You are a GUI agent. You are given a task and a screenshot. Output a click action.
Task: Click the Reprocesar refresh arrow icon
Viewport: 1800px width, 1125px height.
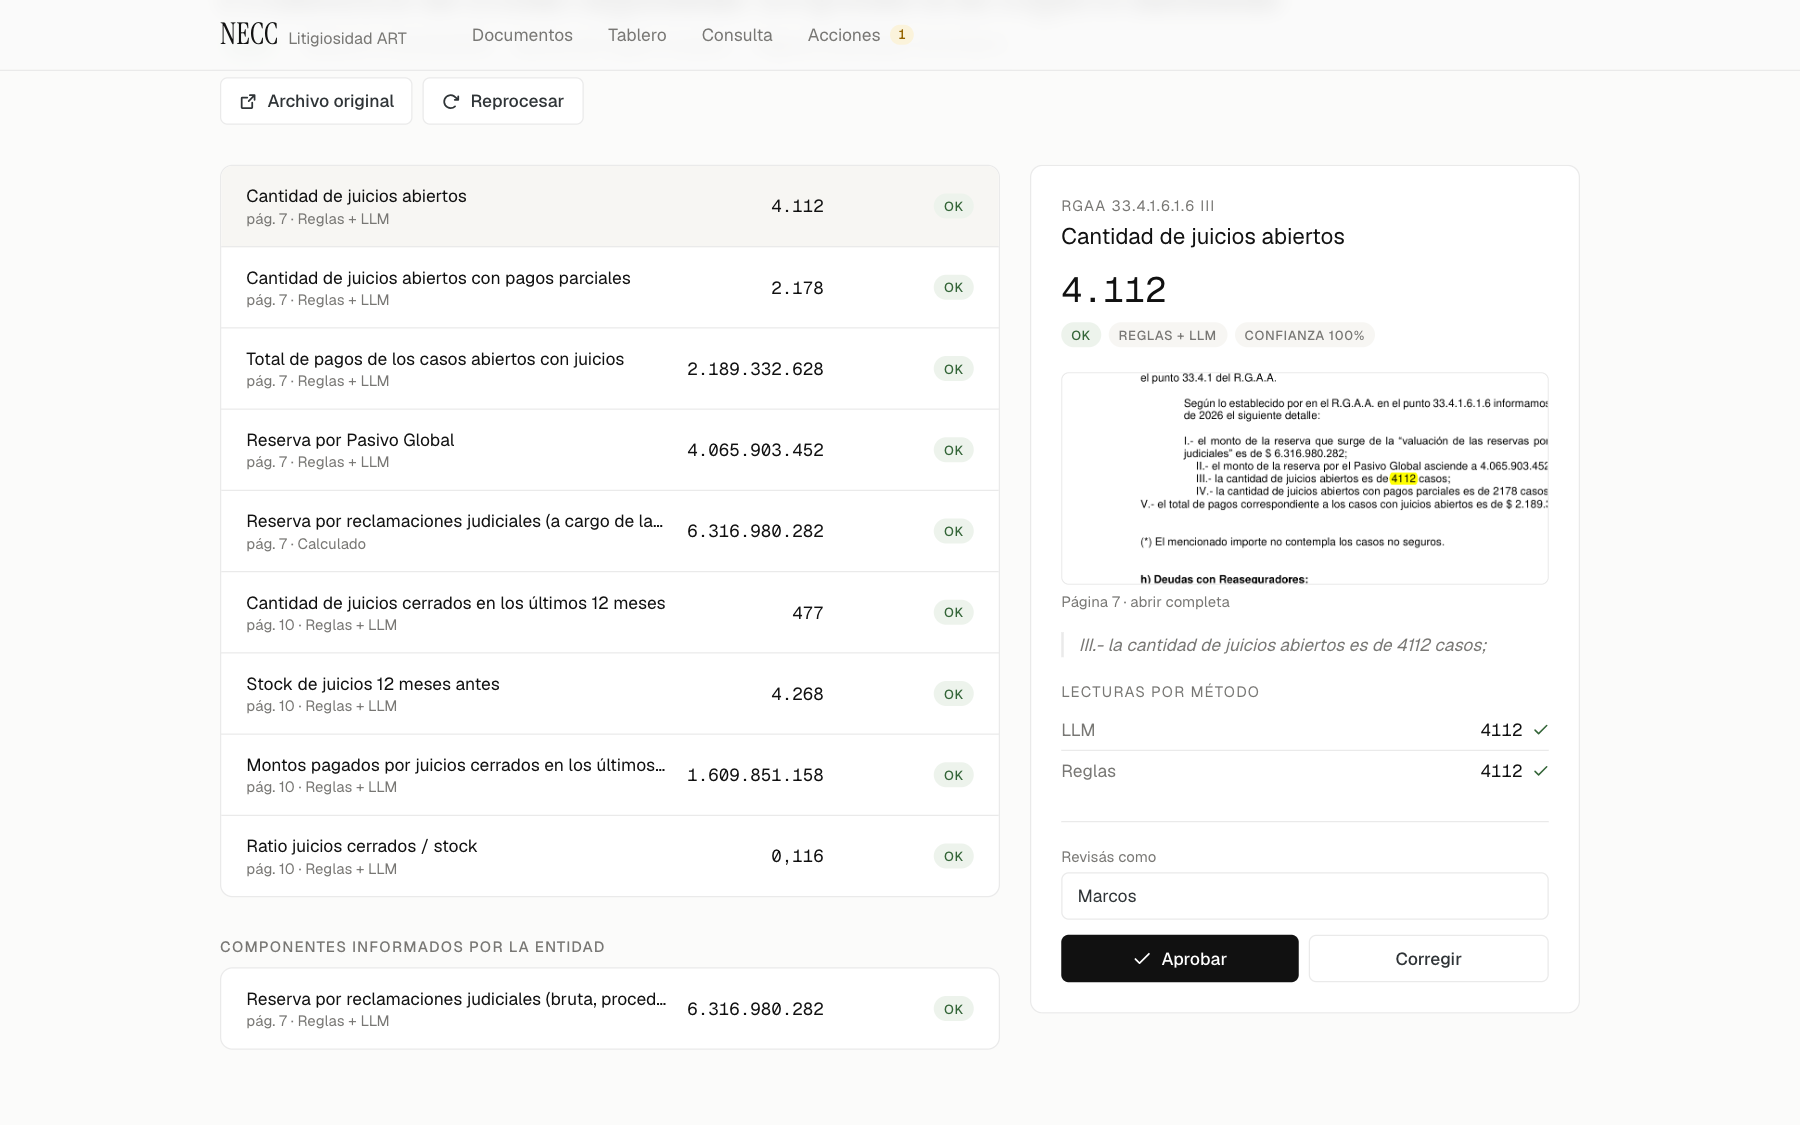tap(451, 102)
